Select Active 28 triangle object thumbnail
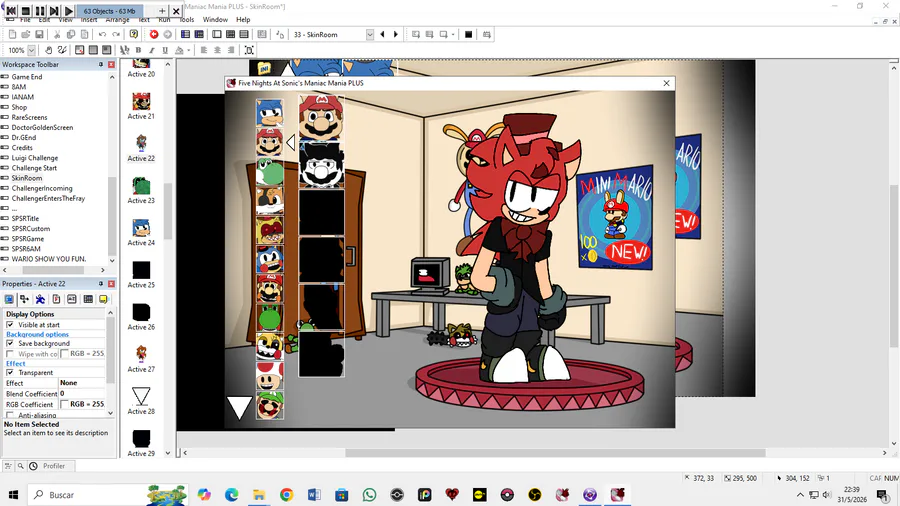Screen dimensions: 900x506 tap(141, 396)
